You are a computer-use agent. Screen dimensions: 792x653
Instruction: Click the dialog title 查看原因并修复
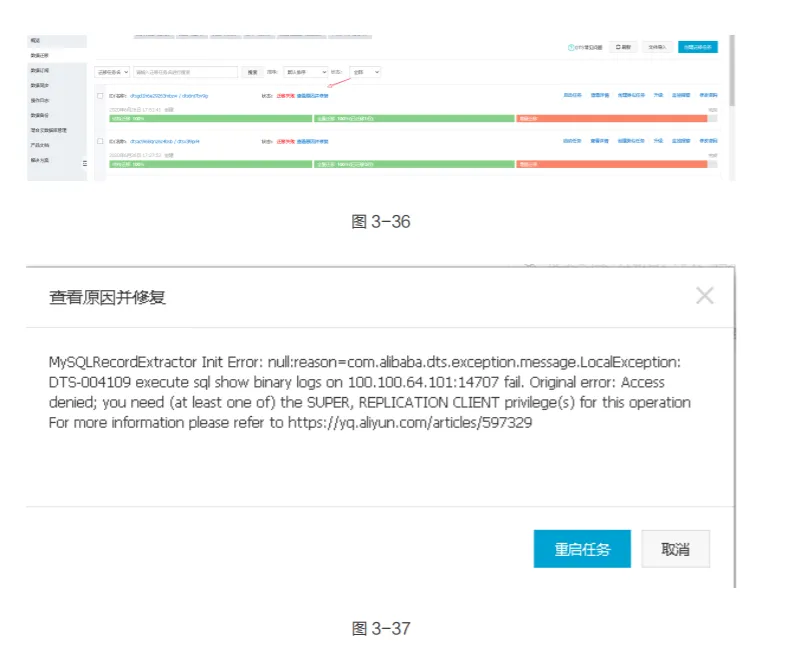click(x=107, y=297)
